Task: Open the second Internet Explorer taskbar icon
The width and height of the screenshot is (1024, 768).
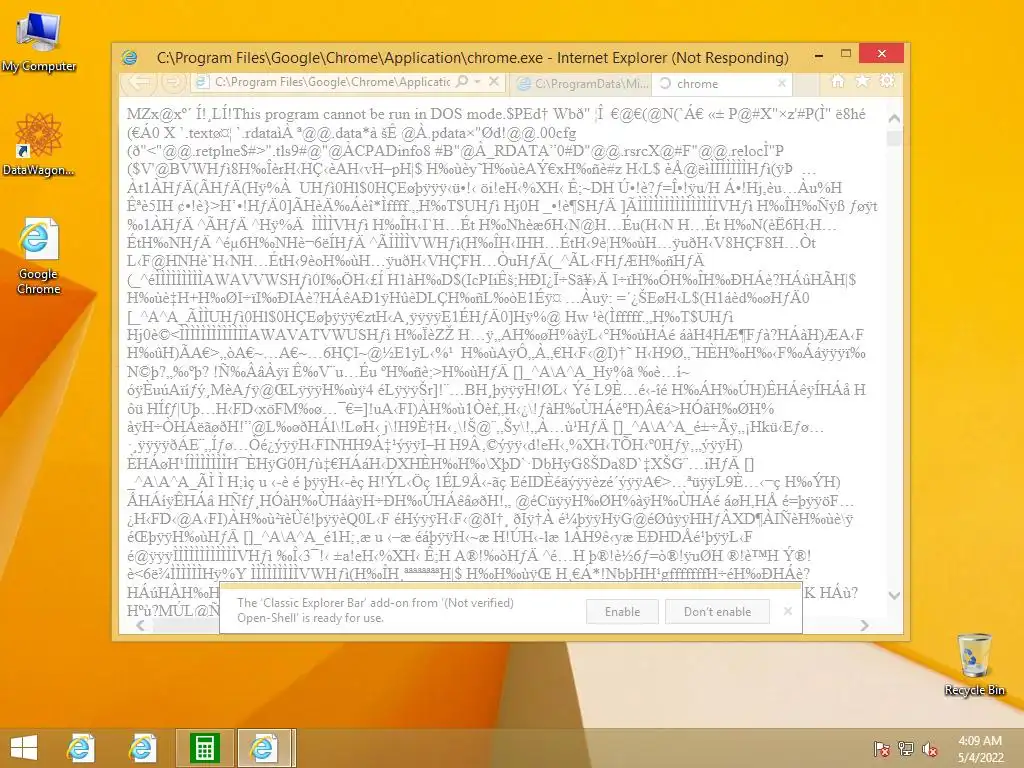Action: coord(142,748)
